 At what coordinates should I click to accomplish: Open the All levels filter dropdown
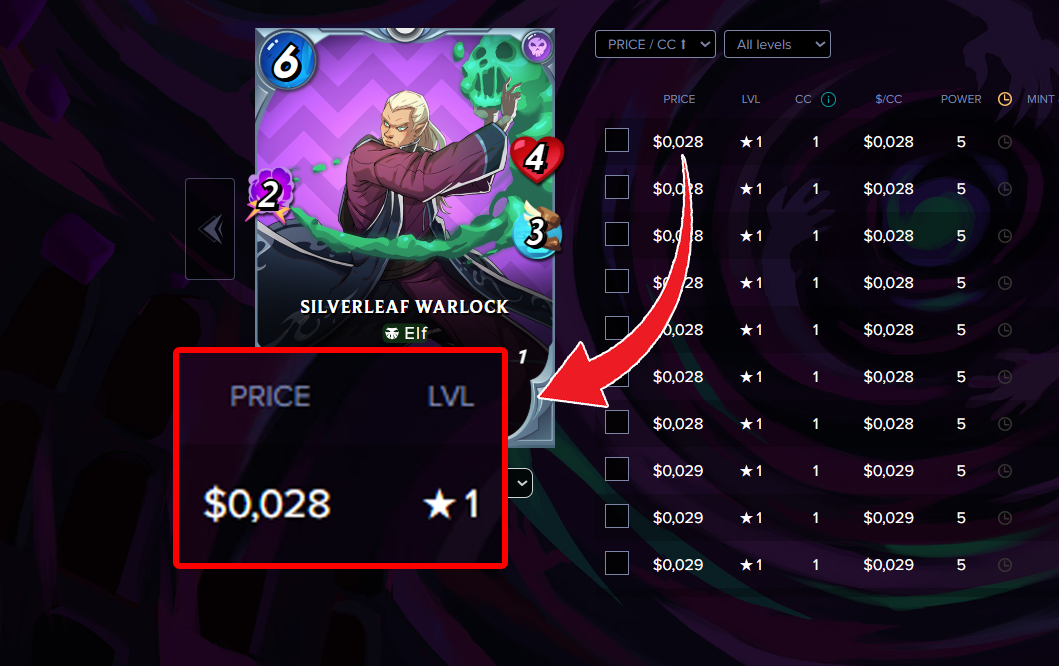(777, 45)
